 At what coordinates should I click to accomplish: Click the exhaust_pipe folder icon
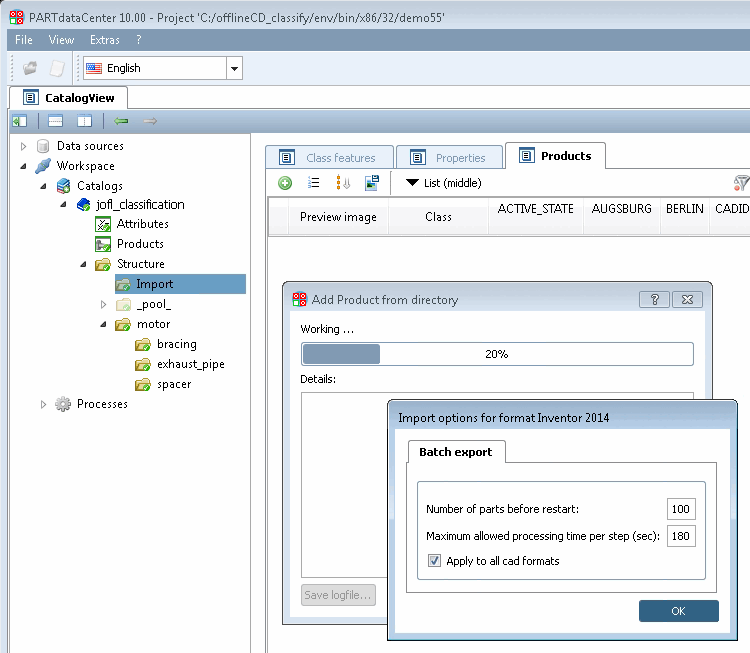point(143,365)
